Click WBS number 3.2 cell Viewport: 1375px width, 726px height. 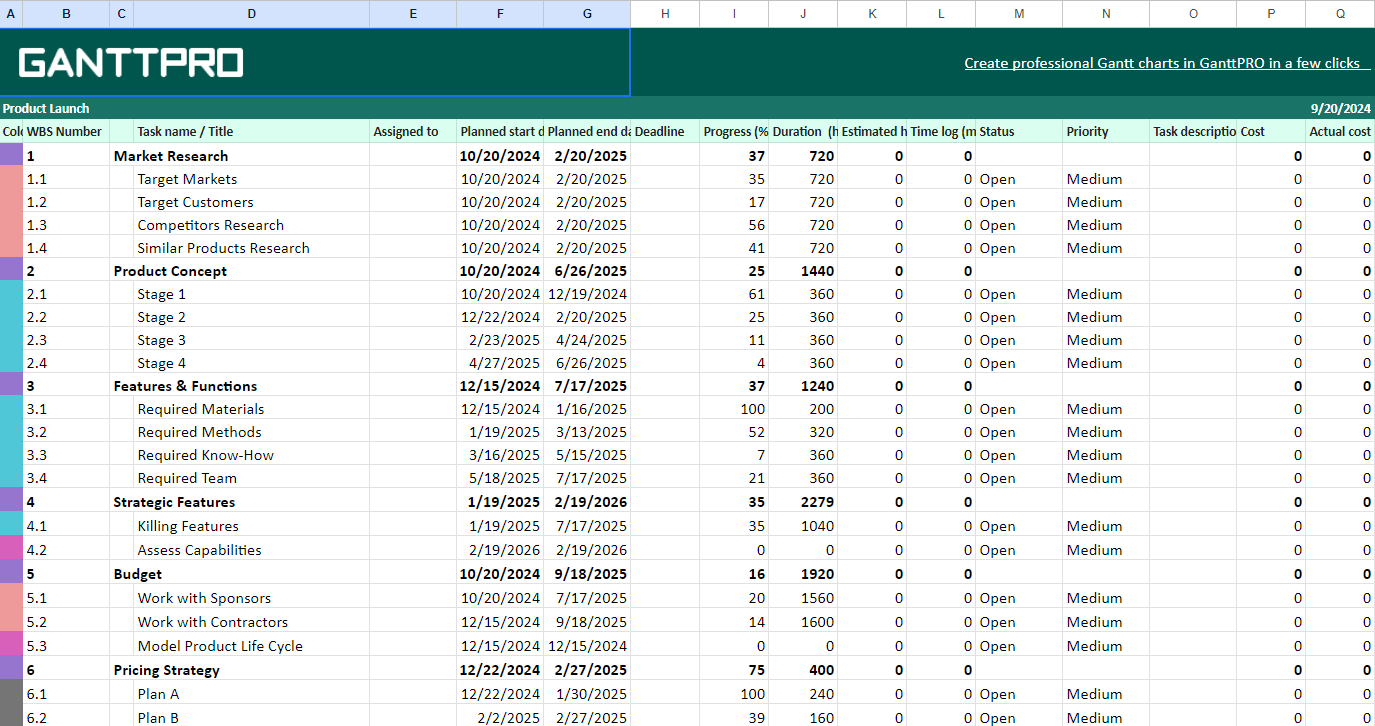point(66,432)
